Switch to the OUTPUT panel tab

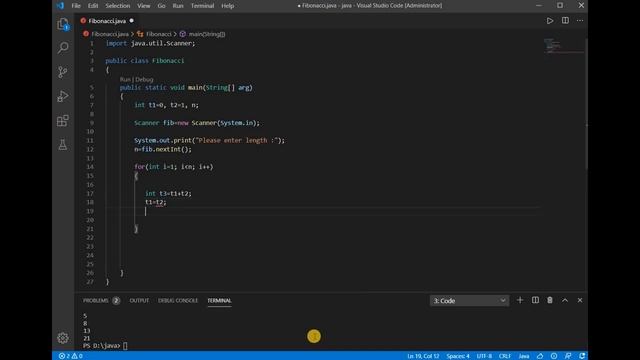pos(139,301)
